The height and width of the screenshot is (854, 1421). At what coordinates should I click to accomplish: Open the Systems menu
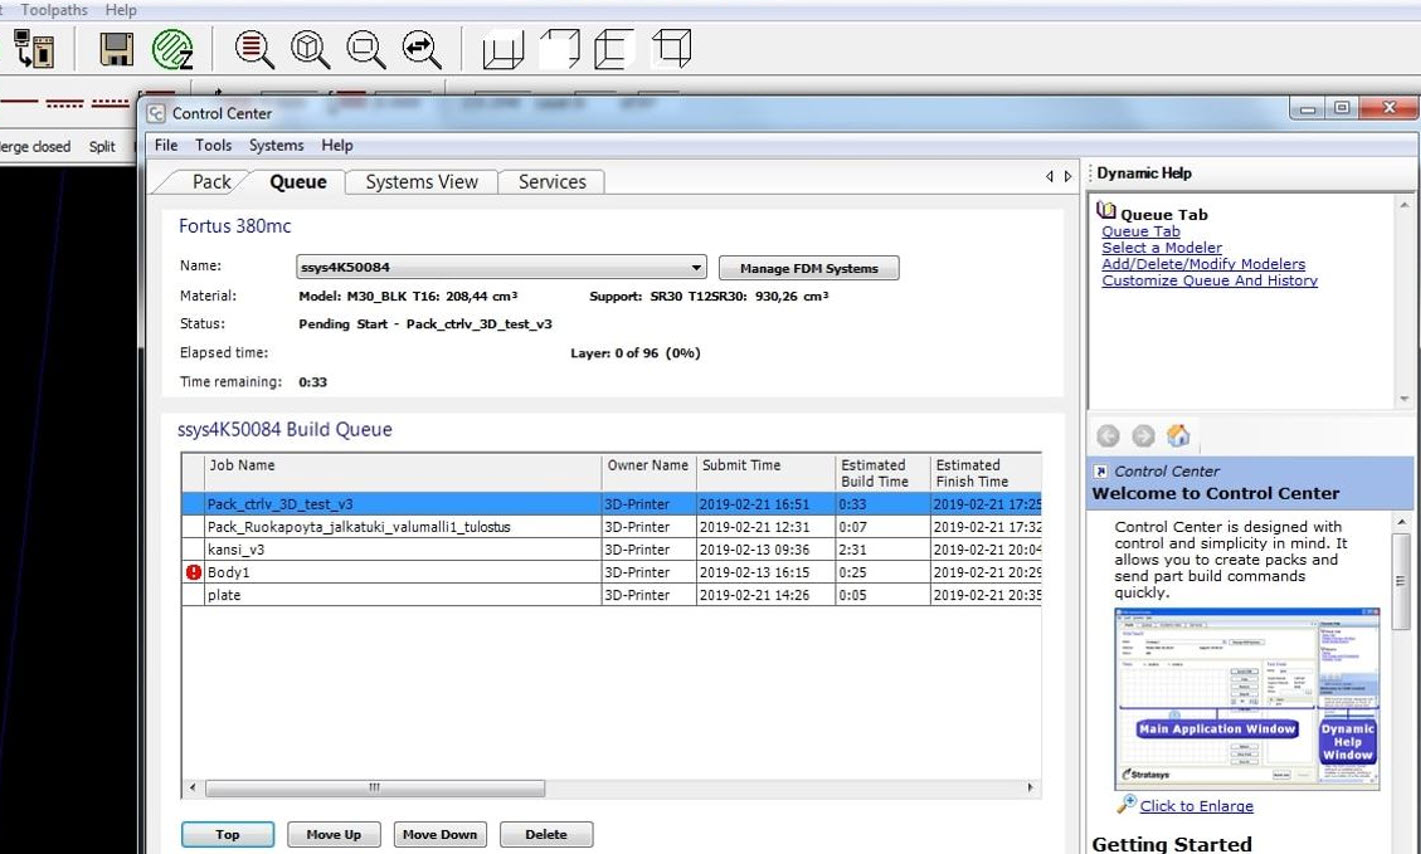(276, 145)
